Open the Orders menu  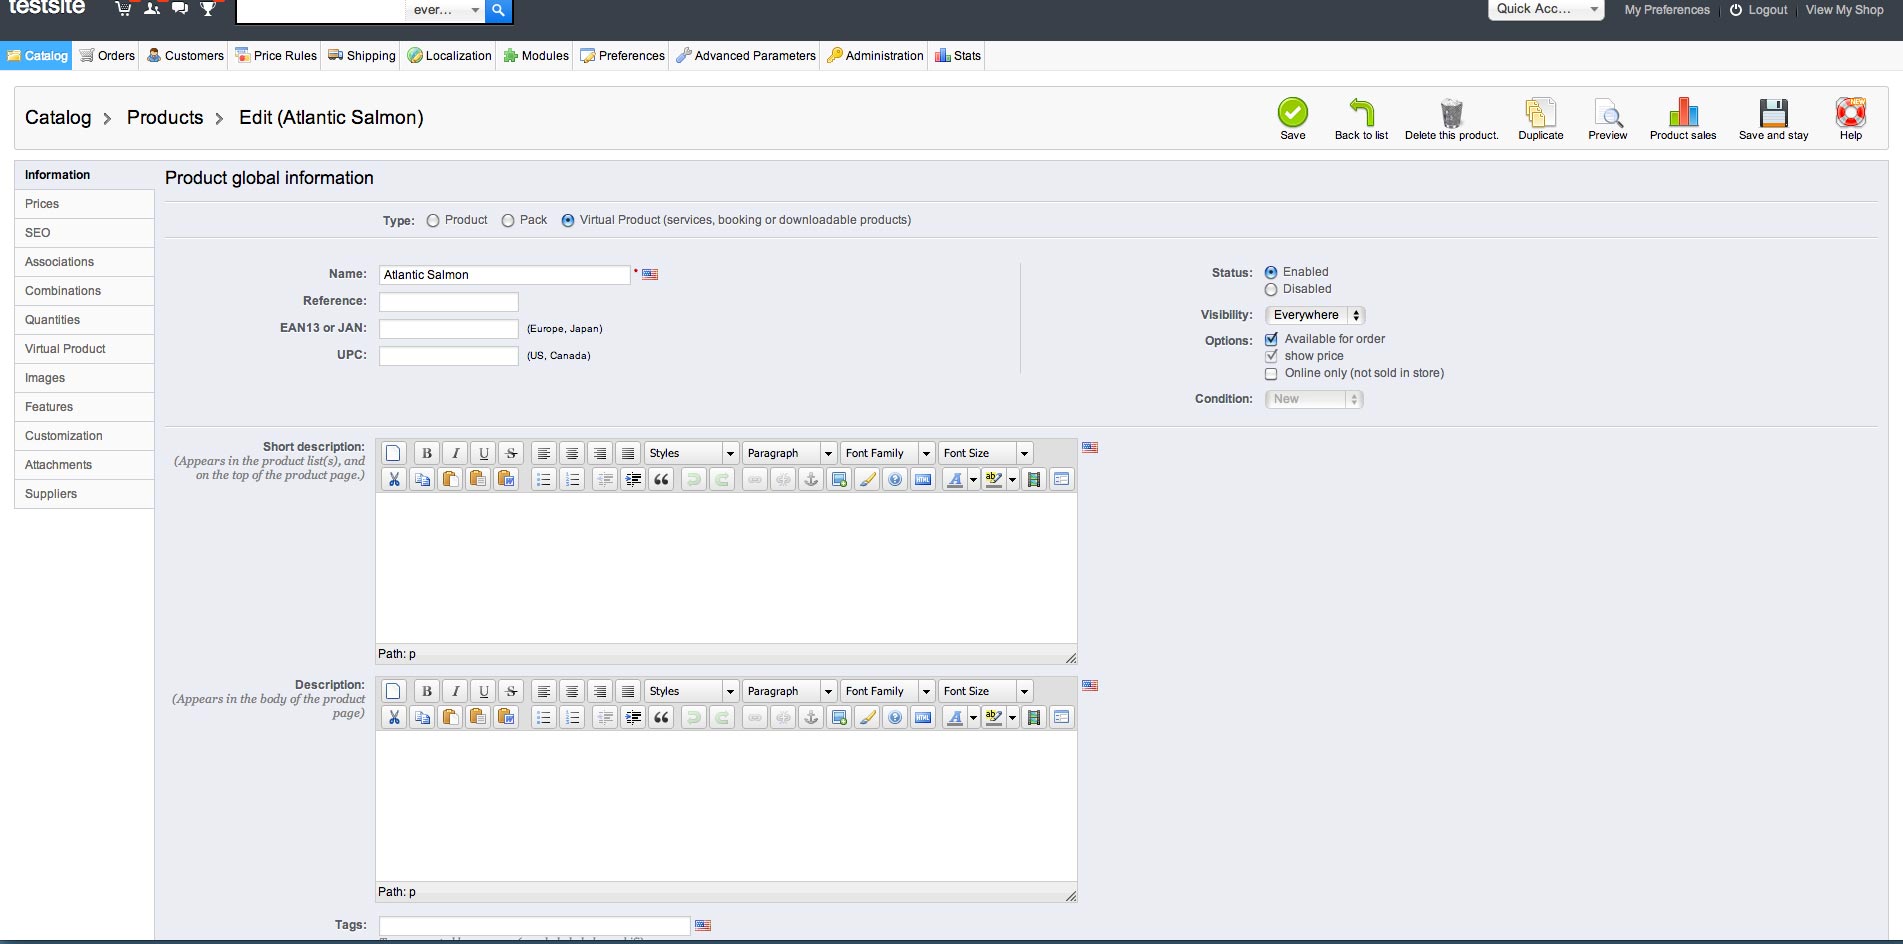pos(107,56)
